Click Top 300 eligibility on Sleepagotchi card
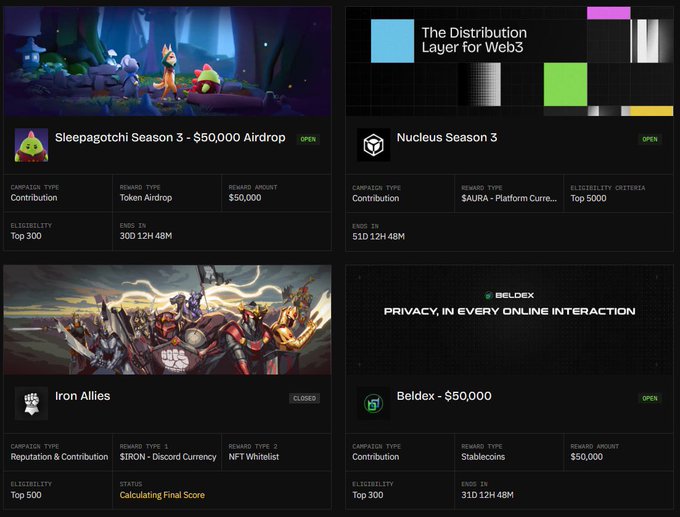 (26, 236)
